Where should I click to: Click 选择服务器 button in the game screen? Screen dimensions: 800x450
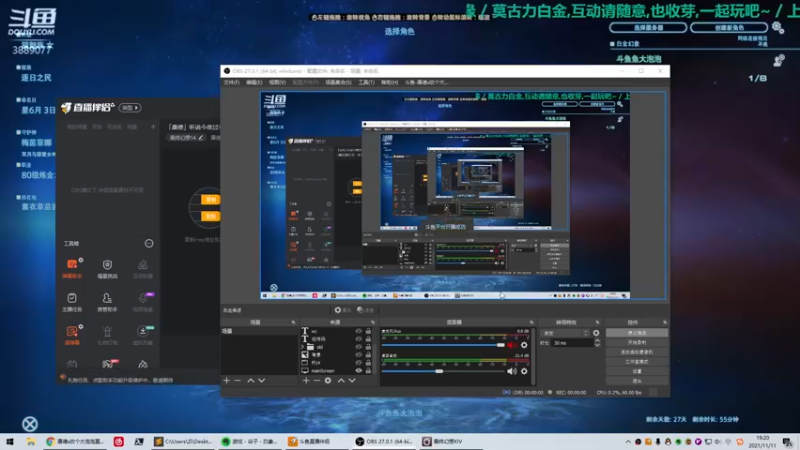[x=648, y=28]
